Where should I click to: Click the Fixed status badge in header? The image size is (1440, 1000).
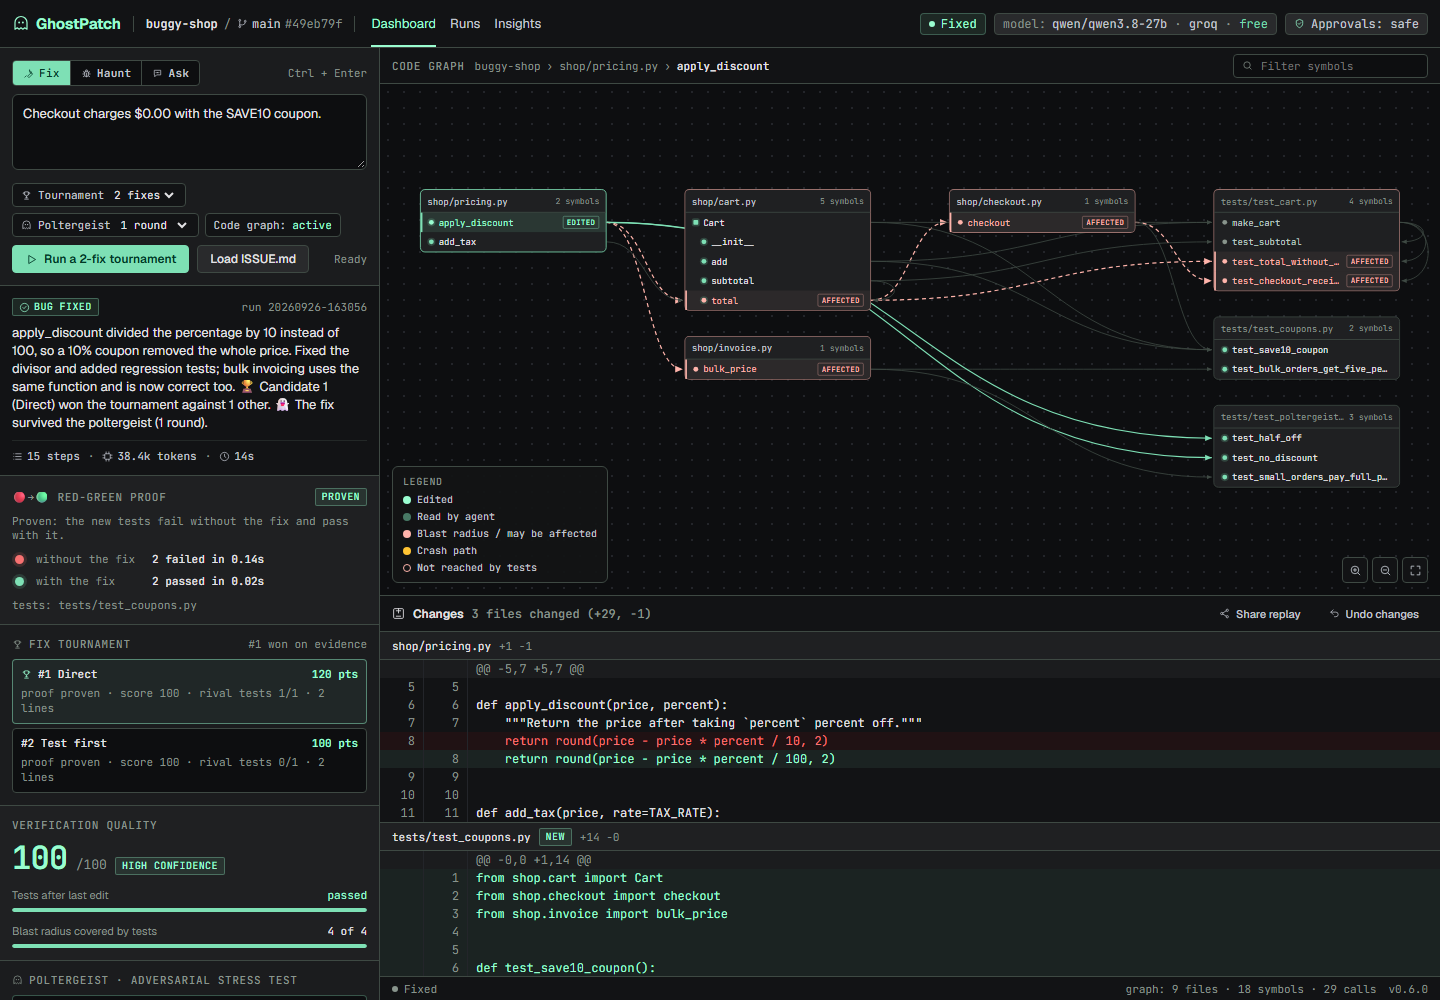click(953, 24)
